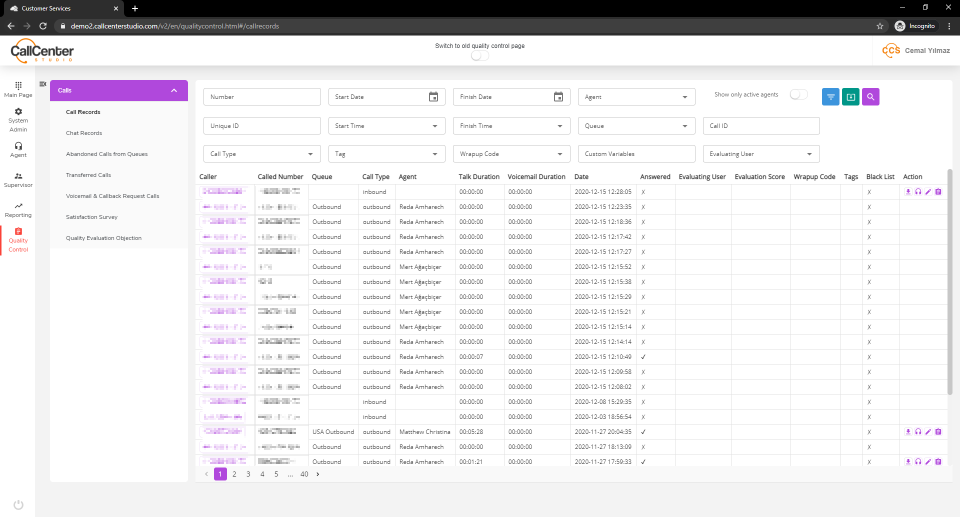The image size is (960, 517).
Task: Click the CallCenter Studio logo
Action: pyautogui.click(x=42, y=50)
